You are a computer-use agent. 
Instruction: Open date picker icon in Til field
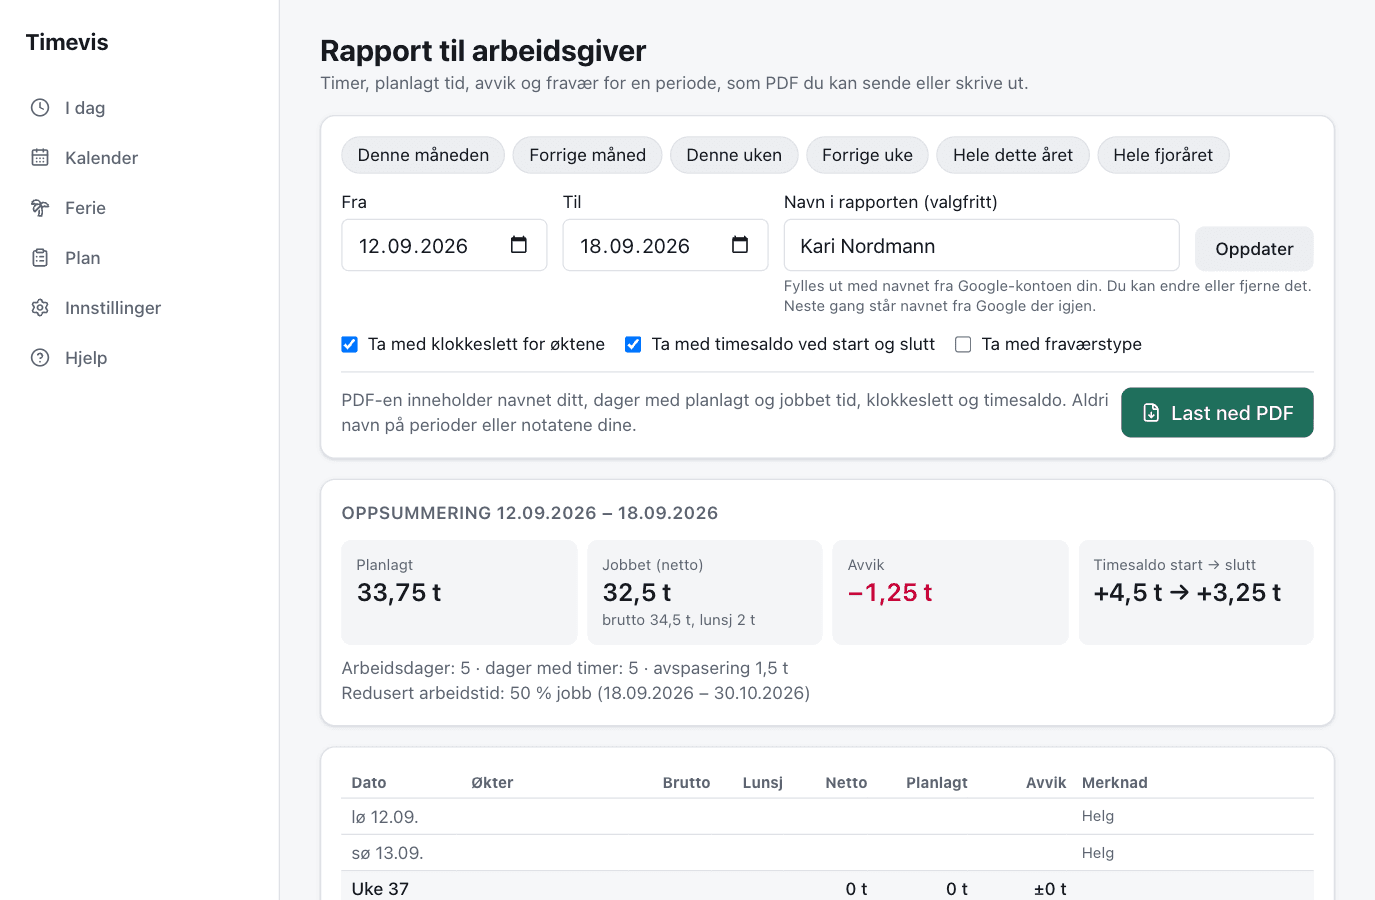coord(740,245)
